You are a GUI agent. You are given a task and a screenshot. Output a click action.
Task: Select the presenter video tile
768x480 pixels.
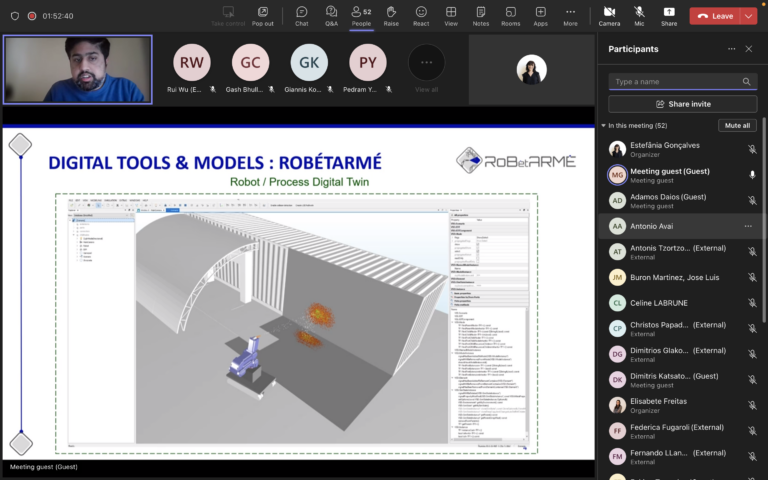78,70
